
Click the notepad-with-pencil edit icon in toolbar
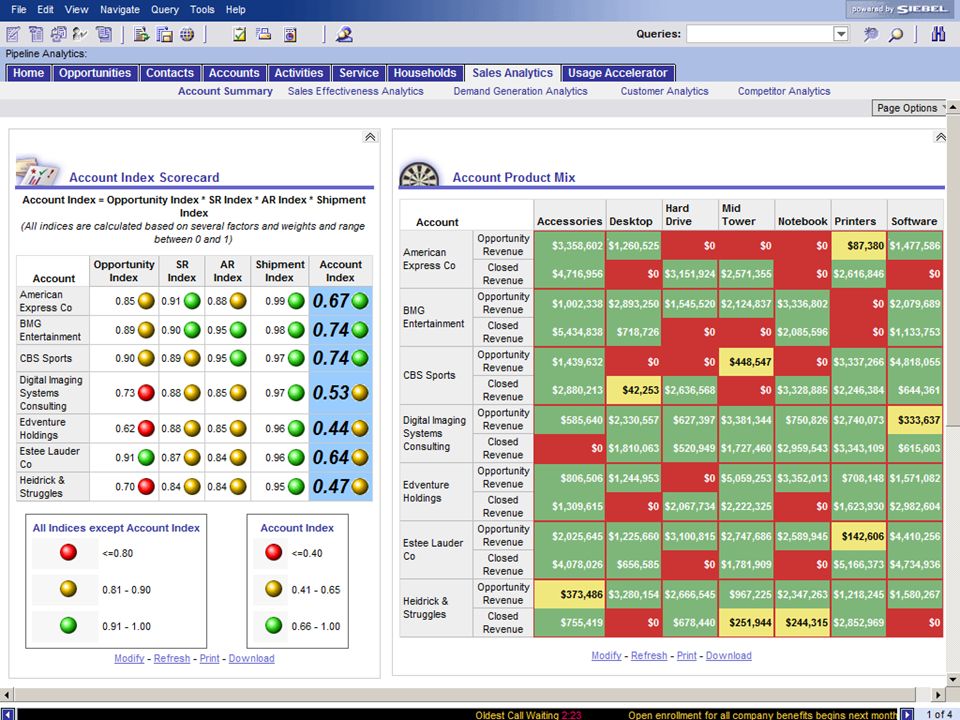(13, 34)
